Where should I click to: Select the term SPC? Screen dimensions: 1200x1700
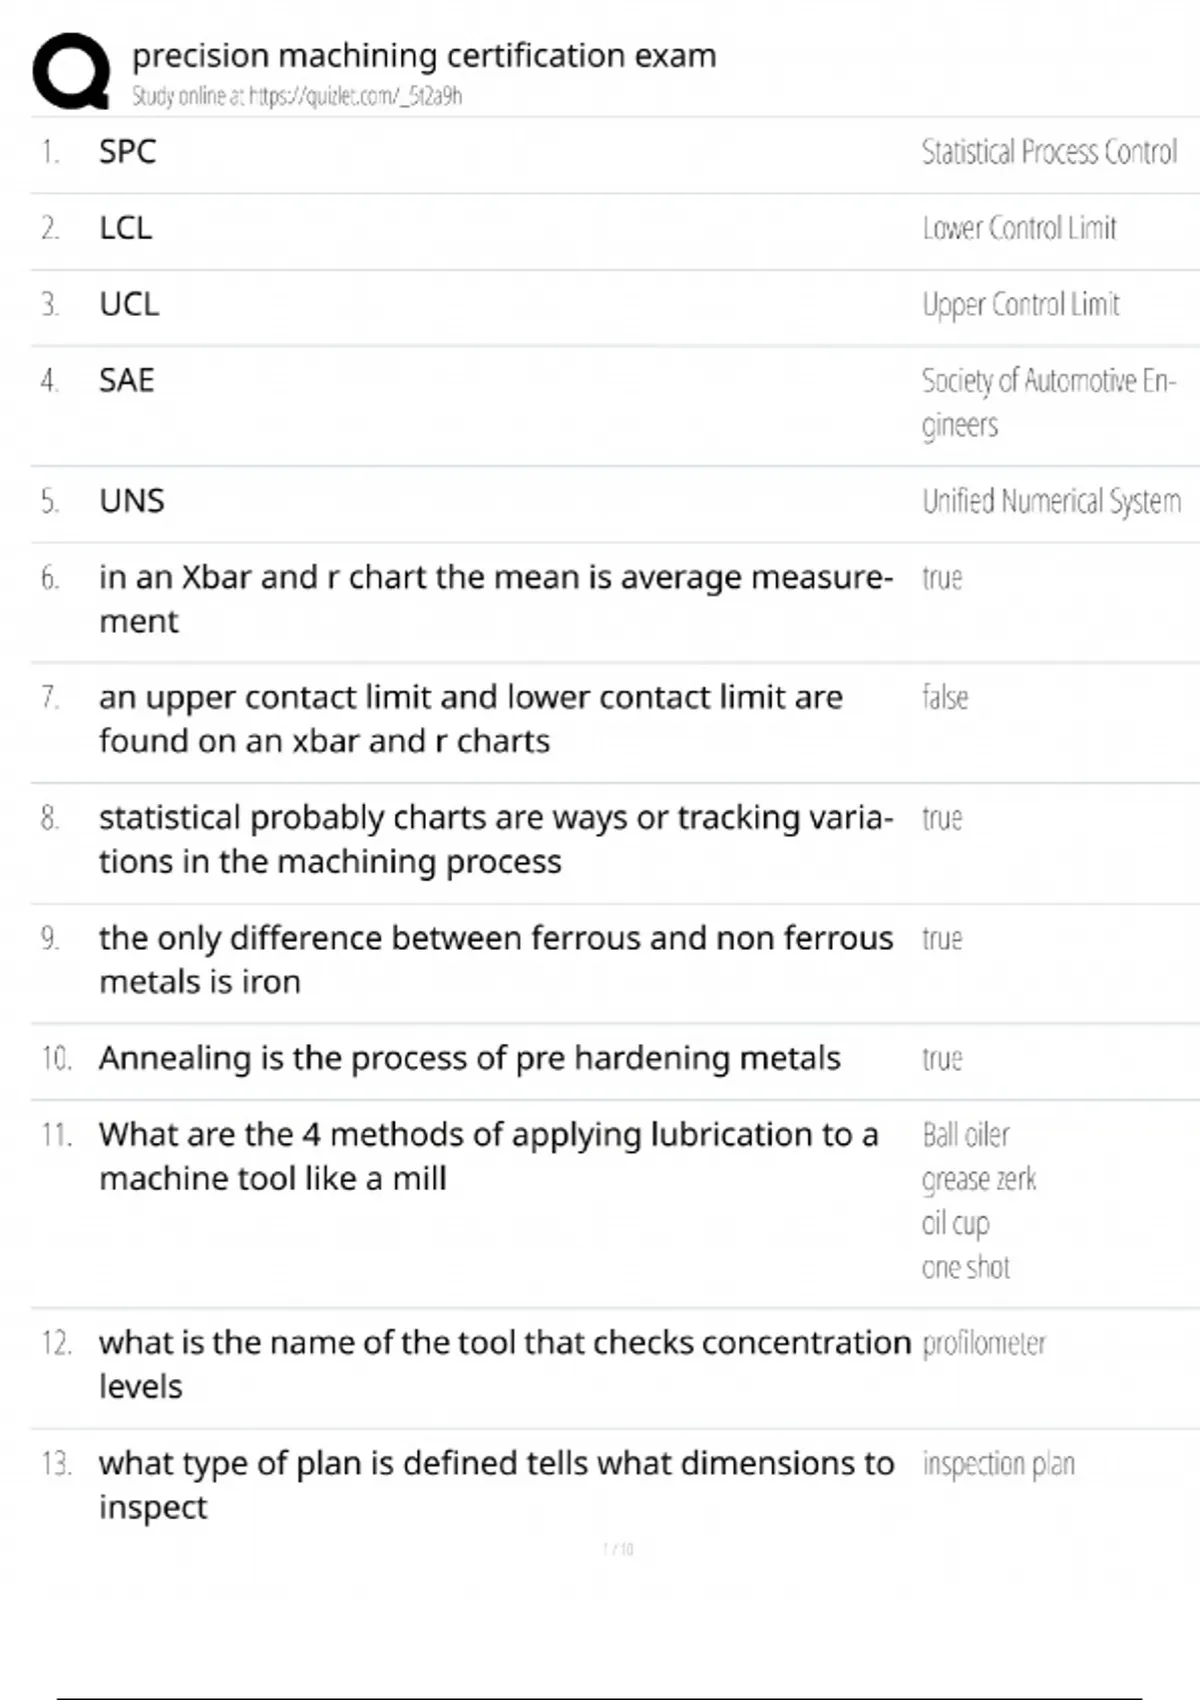click(127, 152)
